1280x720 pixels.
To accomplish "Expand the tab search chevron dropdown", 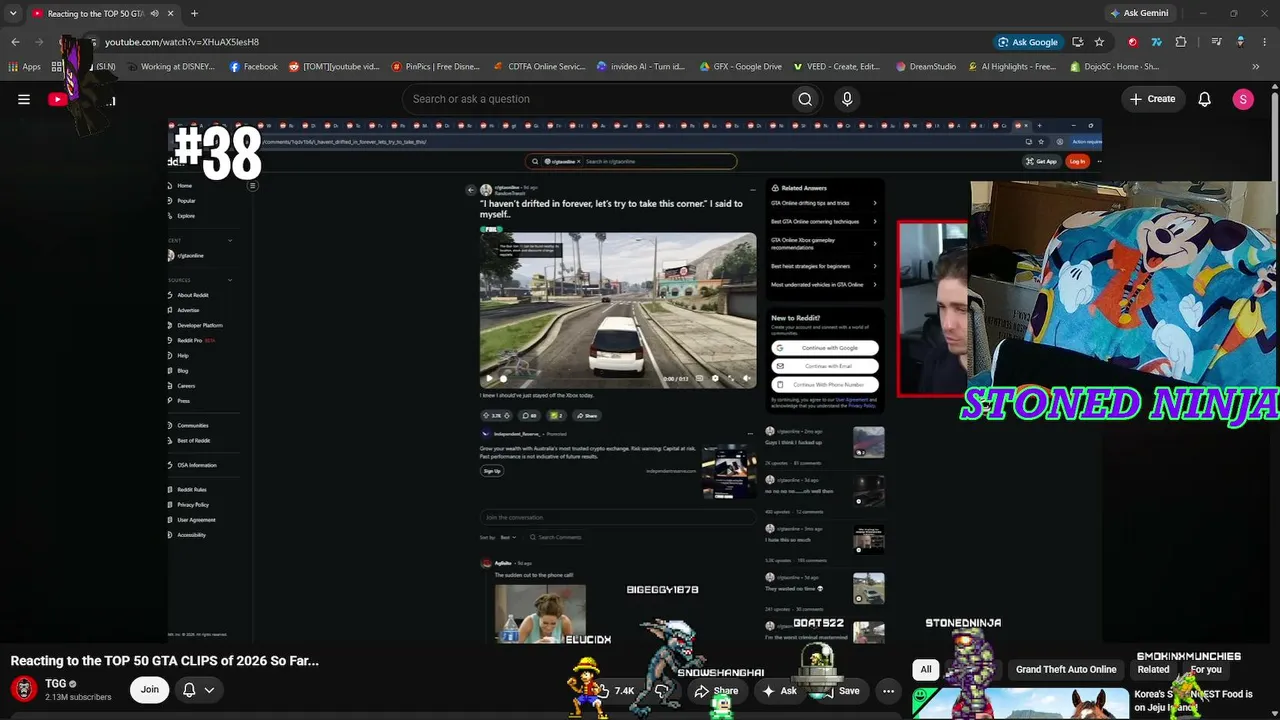I will 15,13.
